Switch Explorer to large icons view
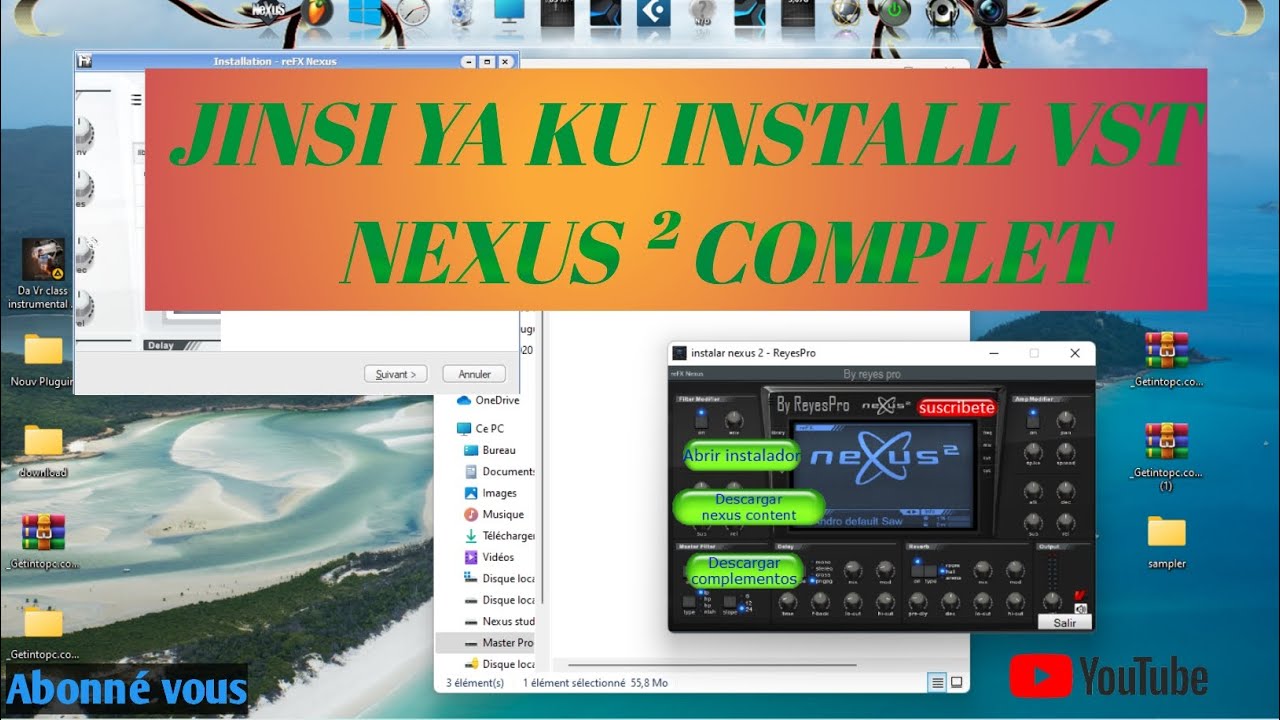The width and height of the screenshot is (1280, 720). pyautogui.click(x=956, y=683)
